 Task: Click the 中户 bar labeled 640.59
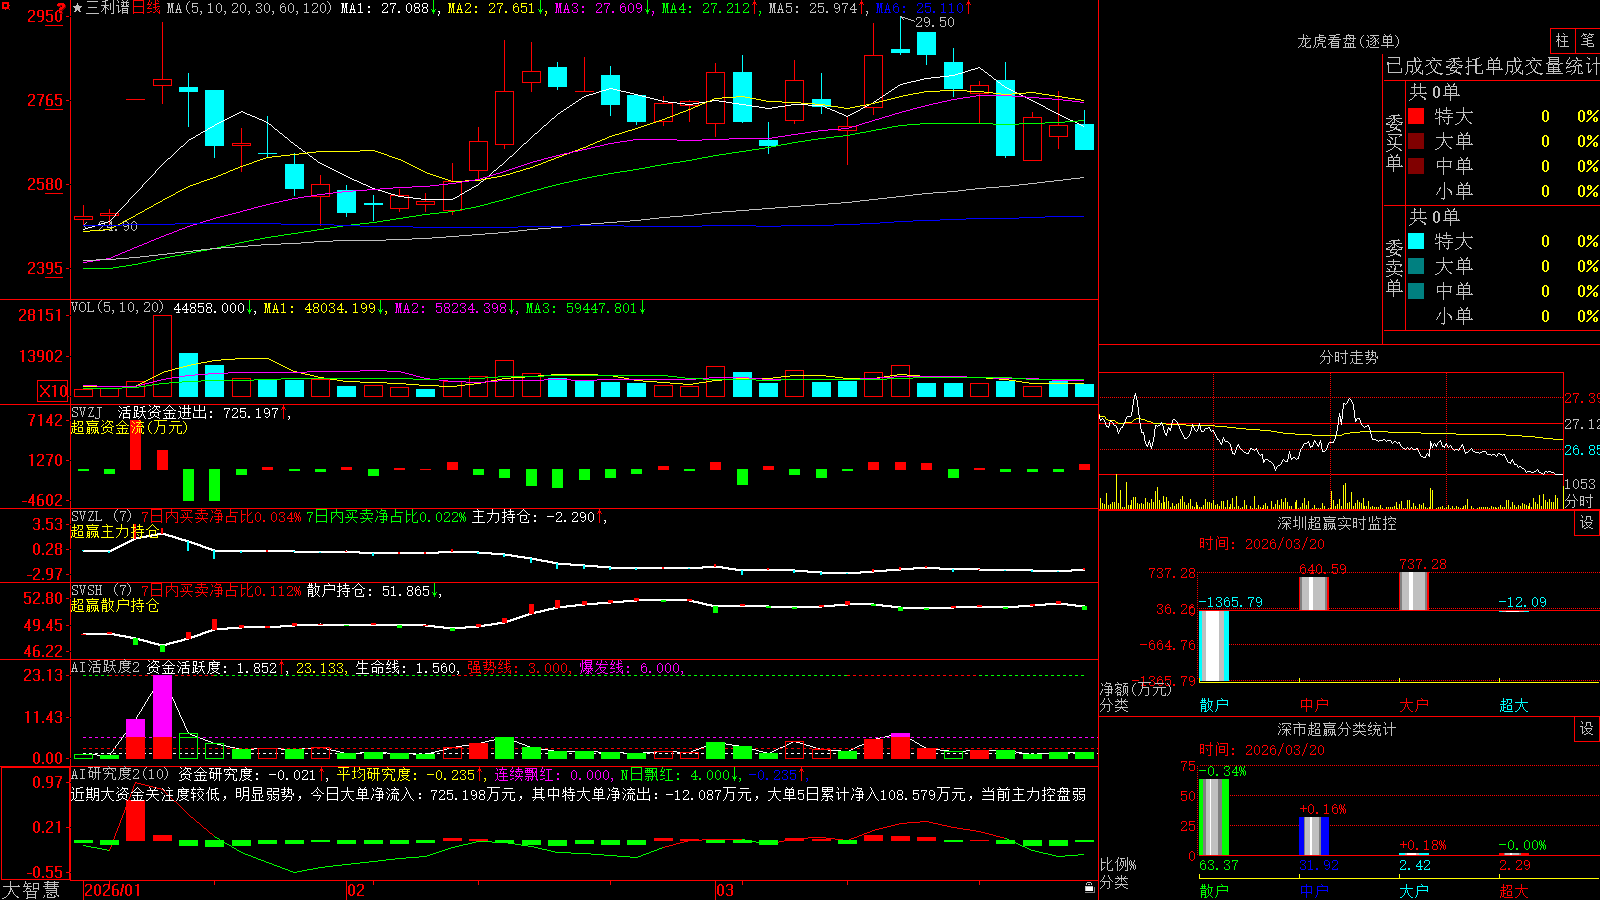1313,593
